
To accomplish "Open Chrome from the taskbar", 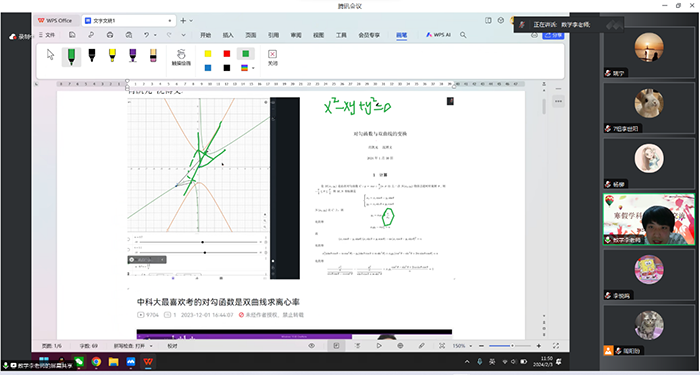I will point(96,362).
